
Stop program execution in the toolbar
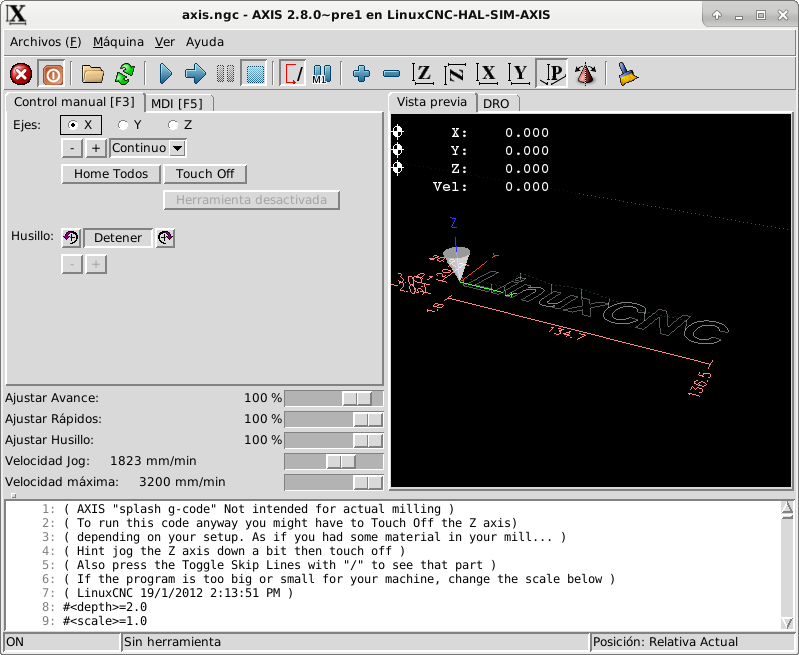(x=255, y=74)
